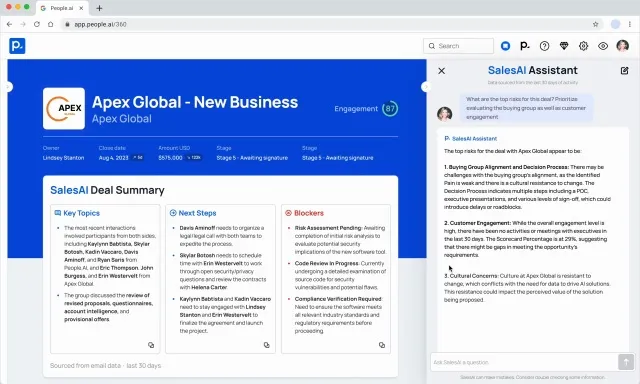Open the browser three-dot menu
The image size is (640, 384).
tap(631, 24)
